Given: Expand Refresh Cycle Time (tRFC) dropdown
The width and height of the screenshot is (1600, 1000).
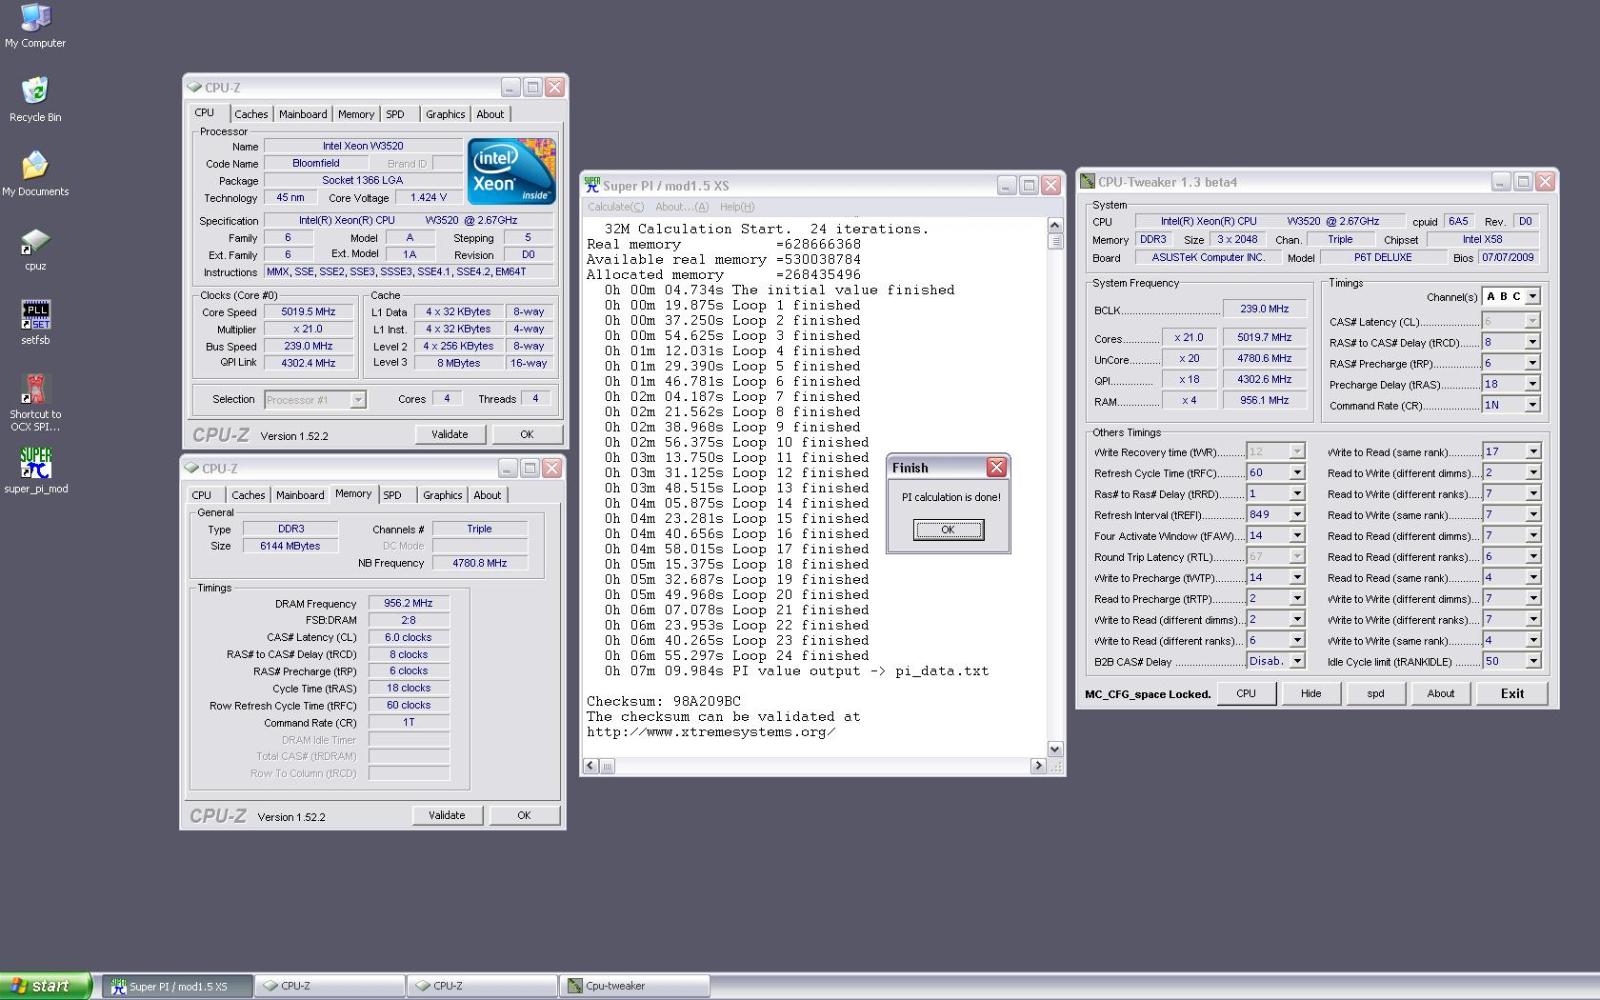Looking at the screenshot, I should click(1297, 473).
